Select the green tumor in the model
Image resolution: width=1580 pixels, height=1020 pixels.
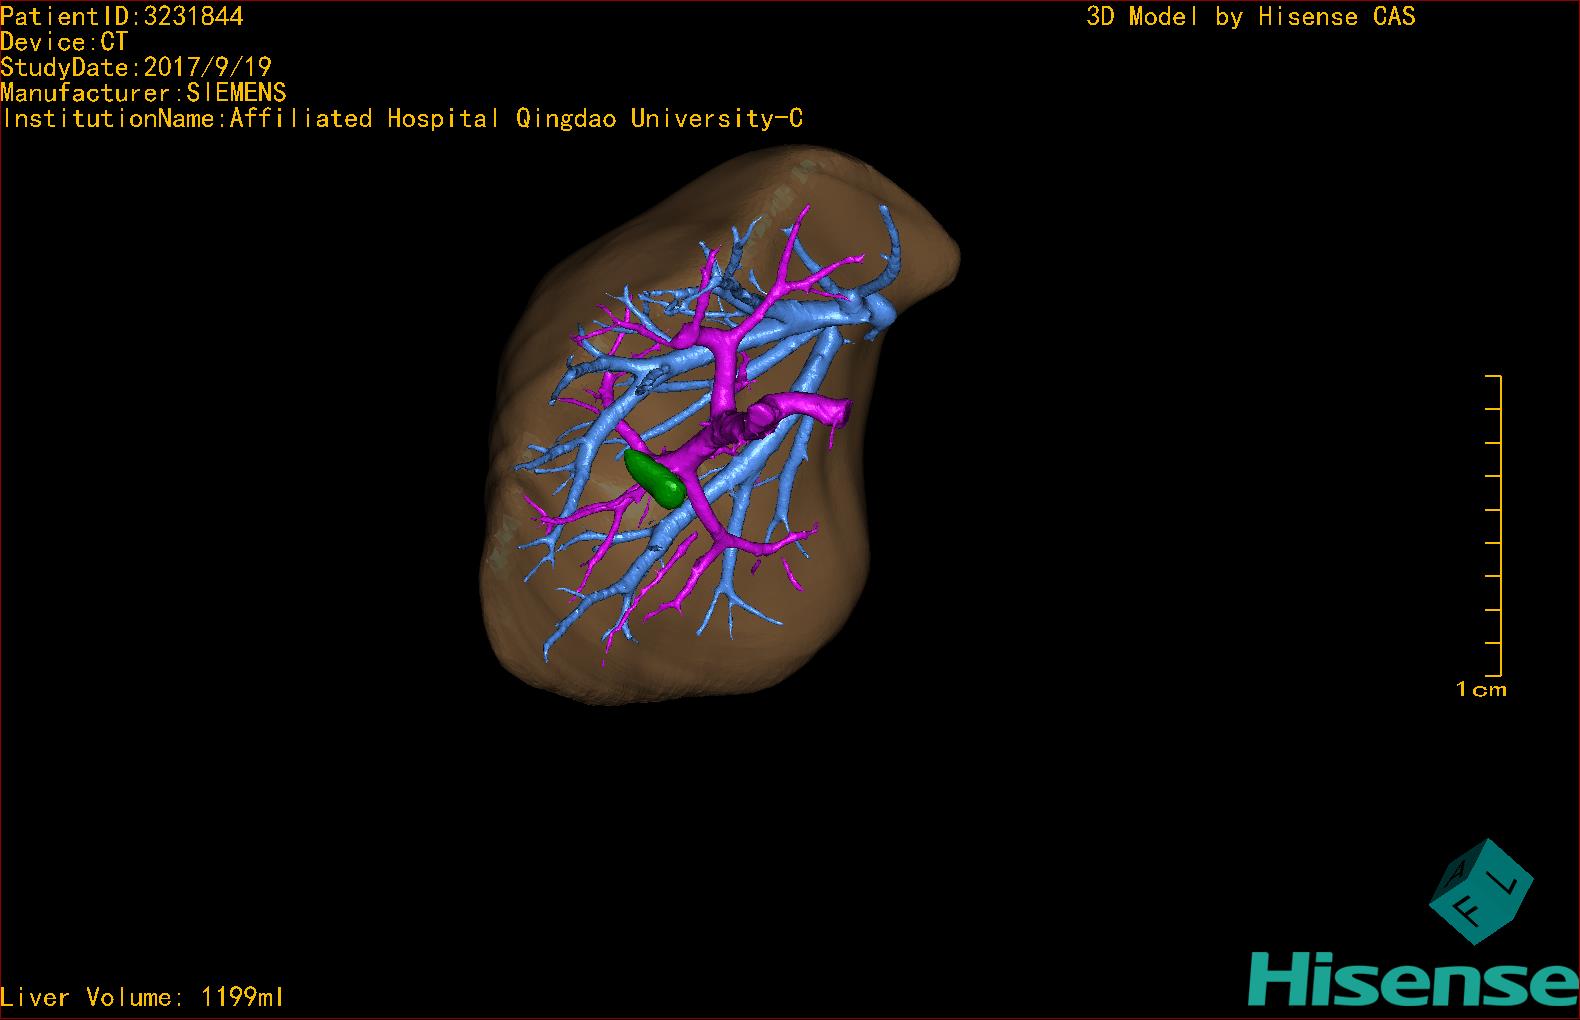point(655,477)
